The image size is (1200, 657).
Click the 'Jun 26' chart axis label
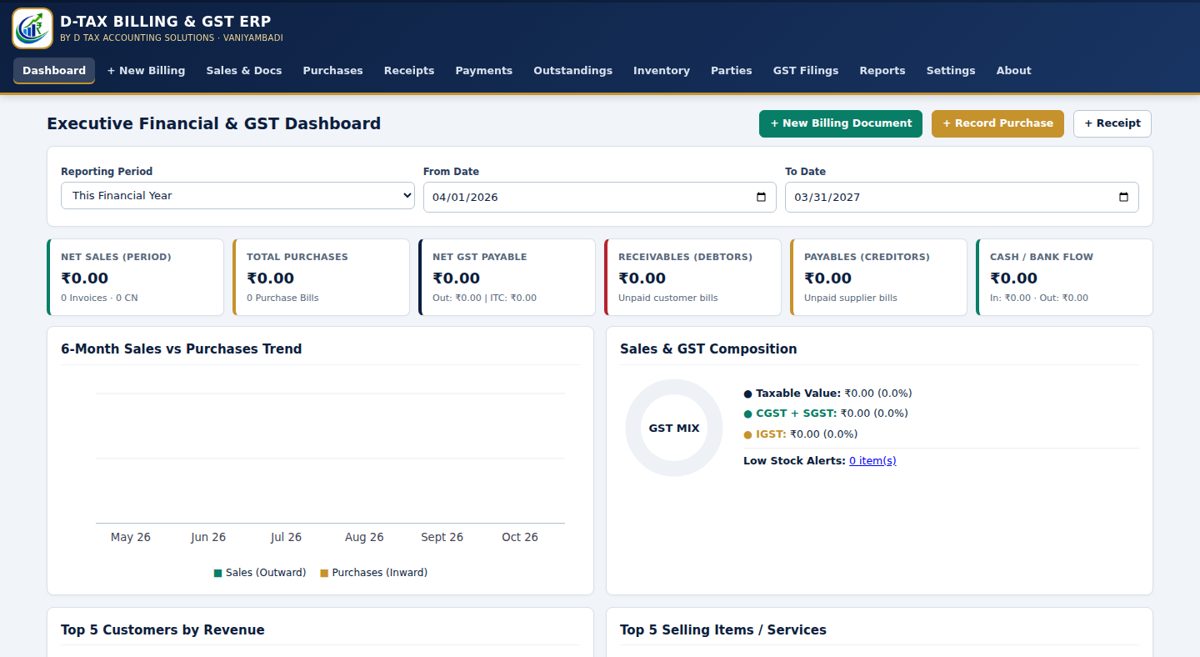click(208, 537)
